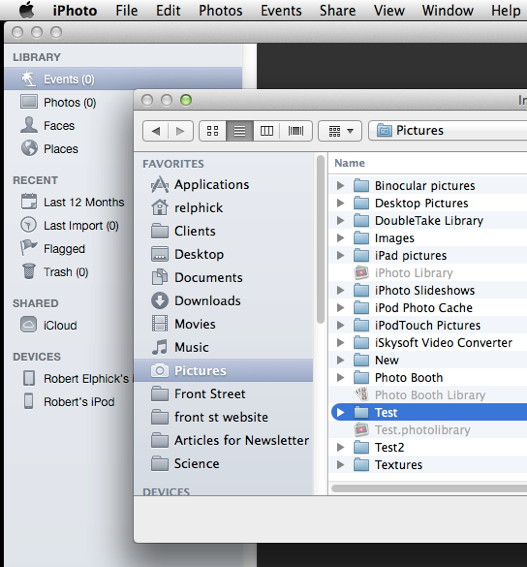The image size is (527, 567).
Task: Select Pictures in Favorites
Action: (x=224, y=370)
